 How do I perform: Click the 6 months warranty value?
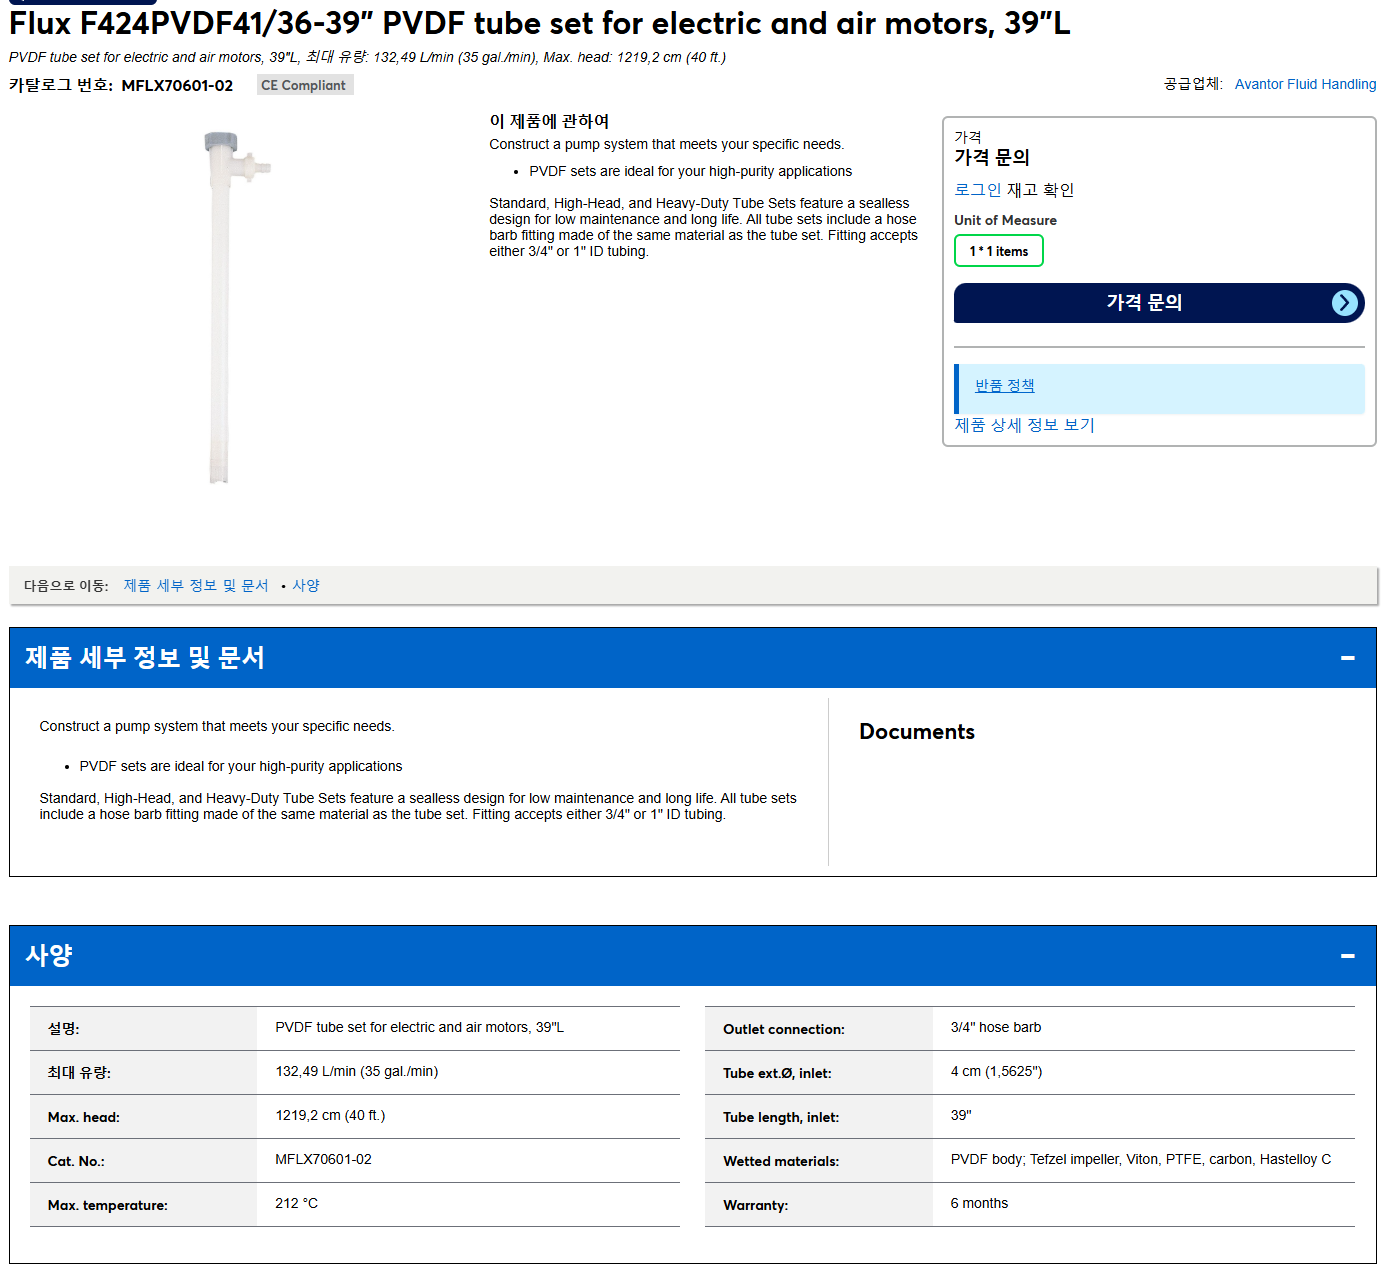pyautogui.click(x=979, y=1203)
